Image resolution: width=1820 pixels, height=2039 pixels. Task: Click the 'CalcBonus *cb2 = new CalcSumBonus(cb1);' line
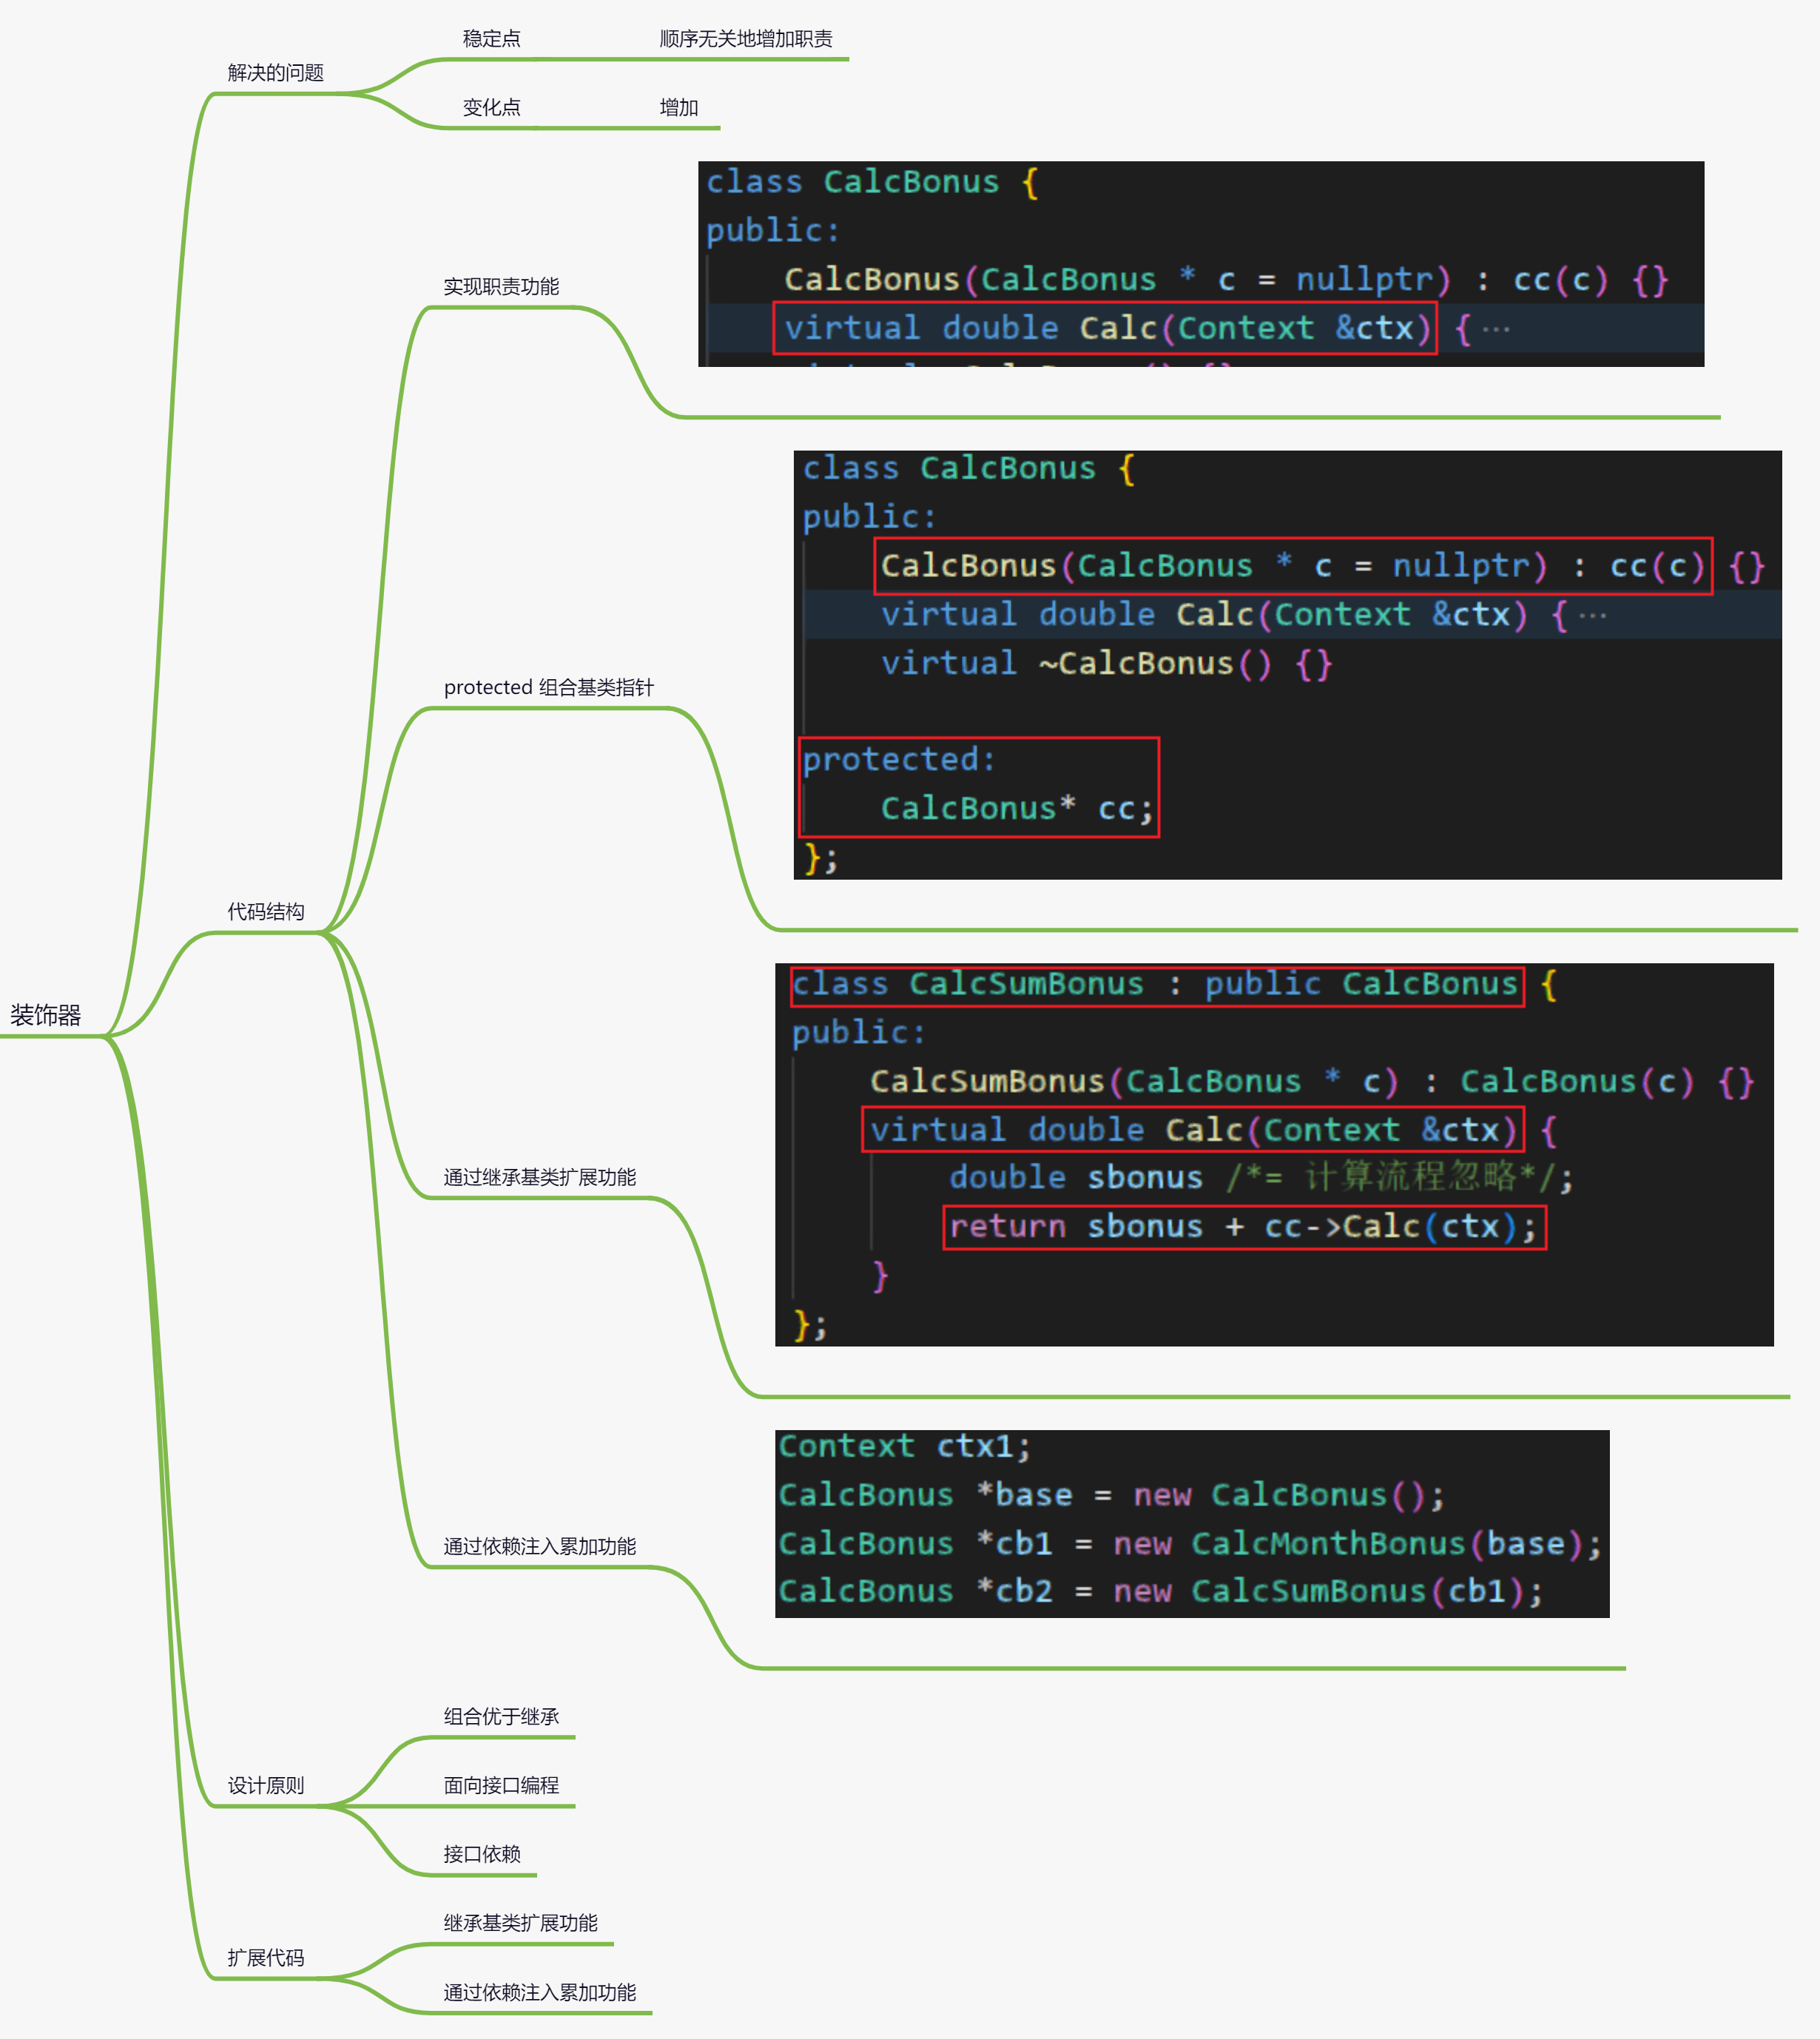tap(1161, 1591)
